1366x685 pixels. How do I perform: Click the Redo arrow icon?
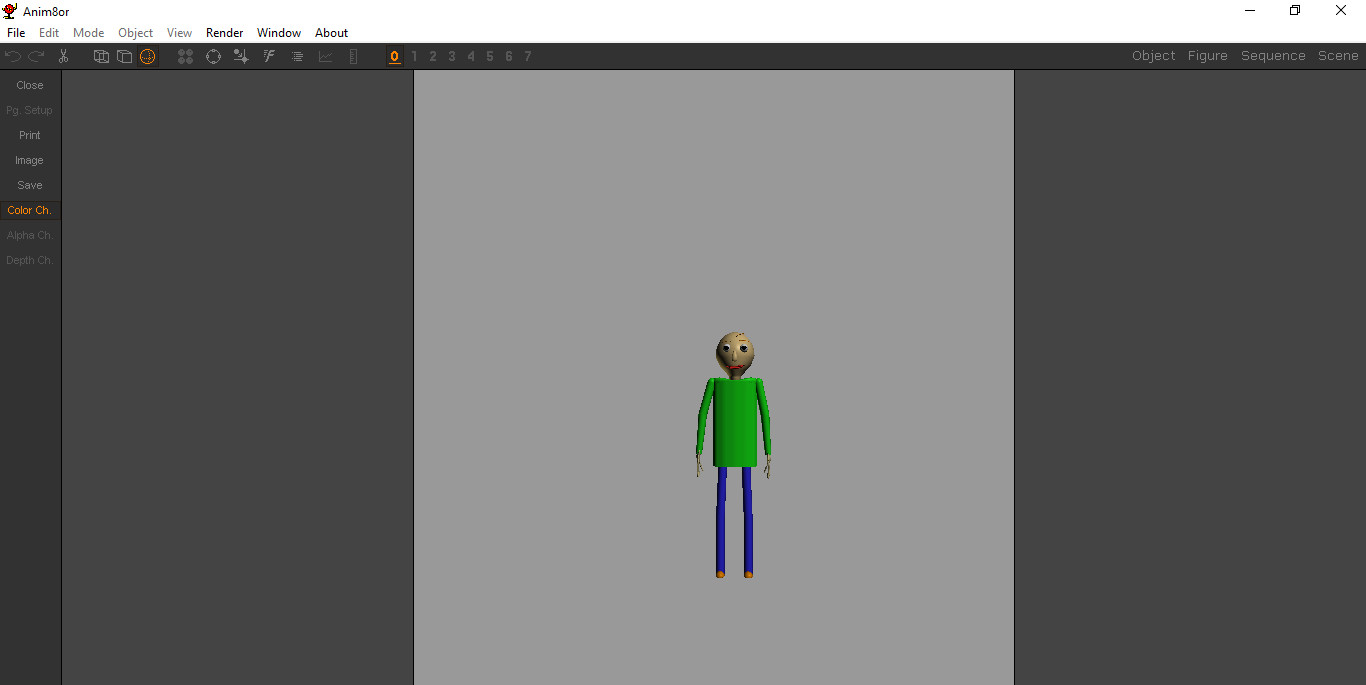pyautogui.click(x=37, y=56)
